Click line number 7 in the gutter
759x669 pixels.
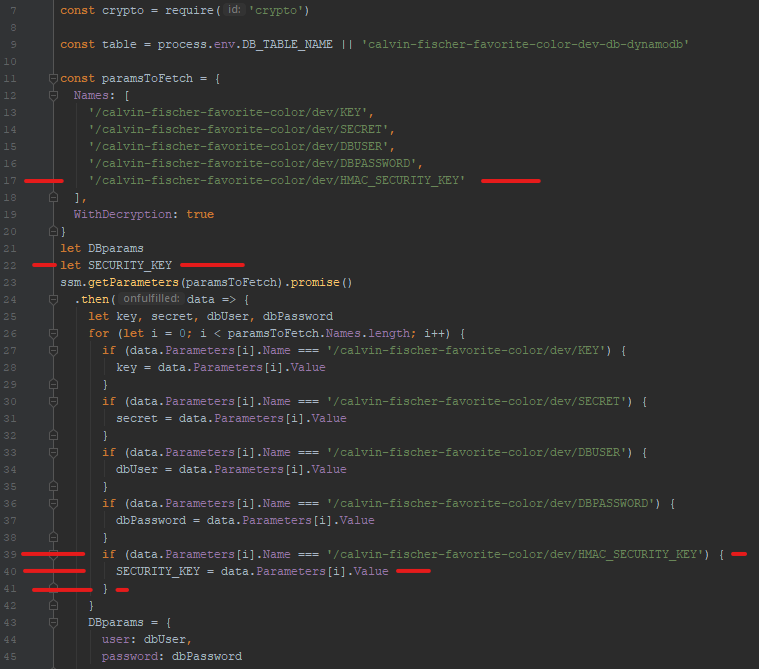coord(13,10)
